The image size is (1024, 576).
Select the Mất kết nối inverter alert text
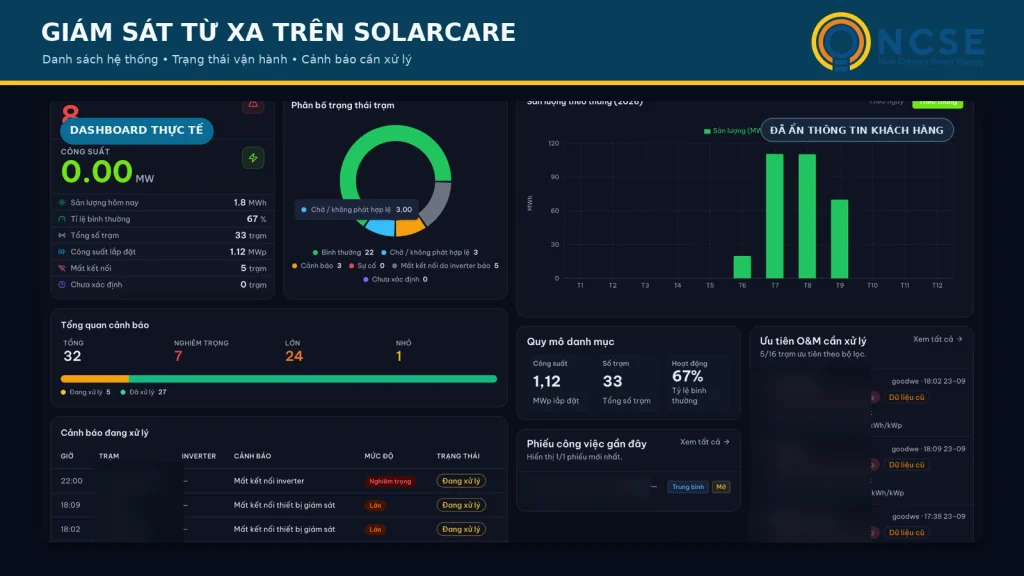269,481
